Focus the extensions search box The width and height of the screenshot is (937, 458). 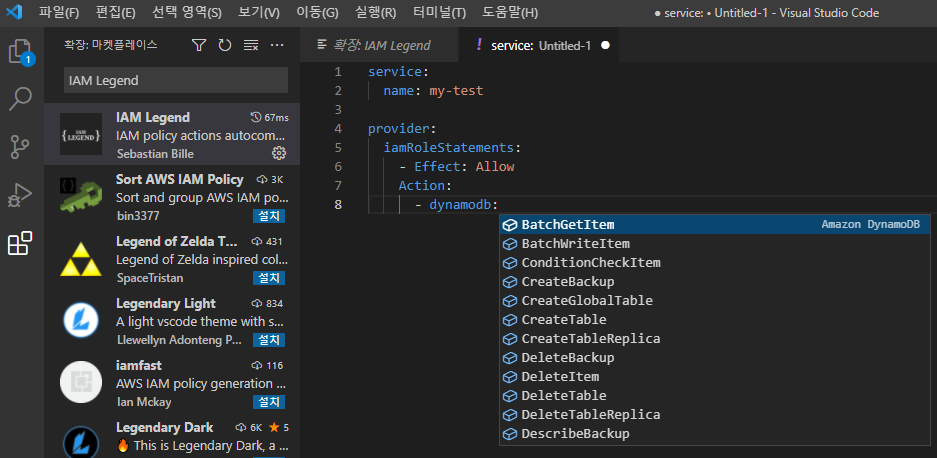pyautogui.click(x=176, y=80)
